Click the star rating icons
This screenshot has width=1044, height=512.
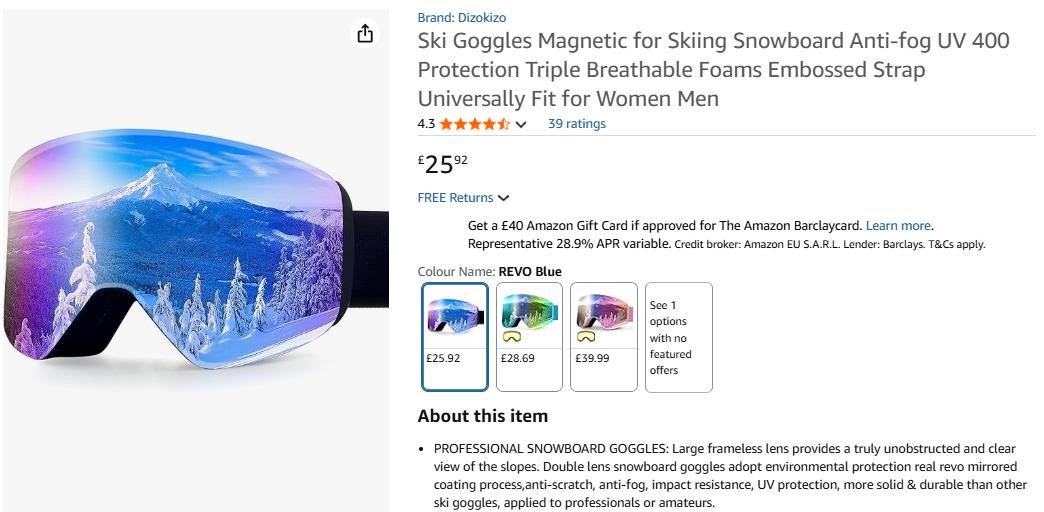475,124
